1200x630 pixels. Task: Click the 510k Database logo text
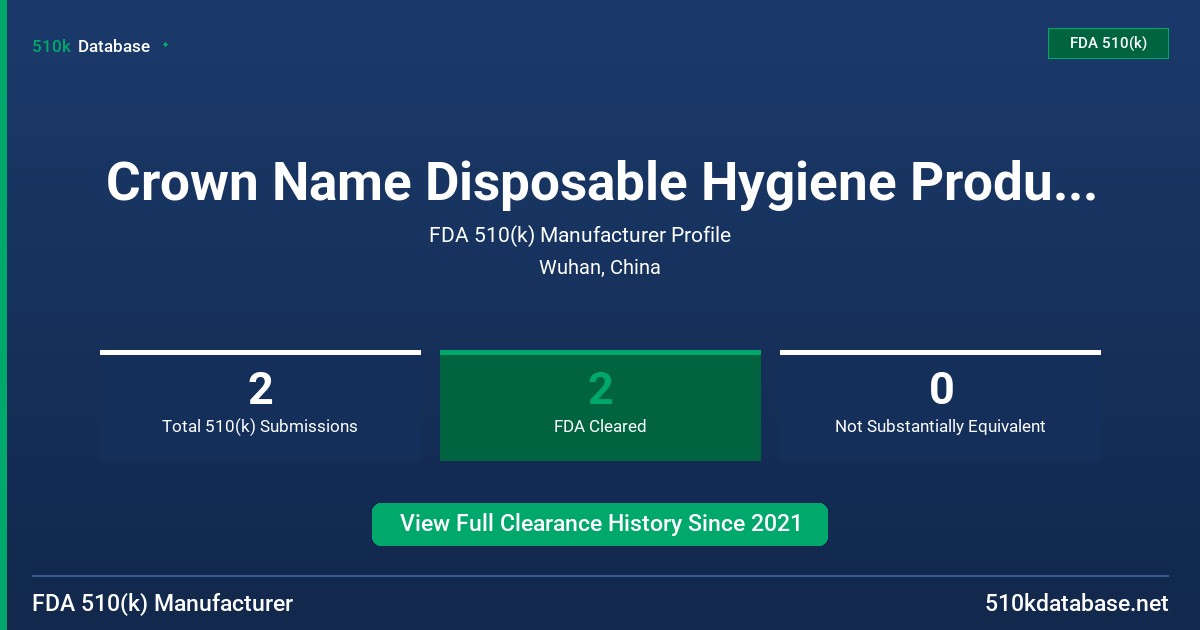(x=91, y=46)
